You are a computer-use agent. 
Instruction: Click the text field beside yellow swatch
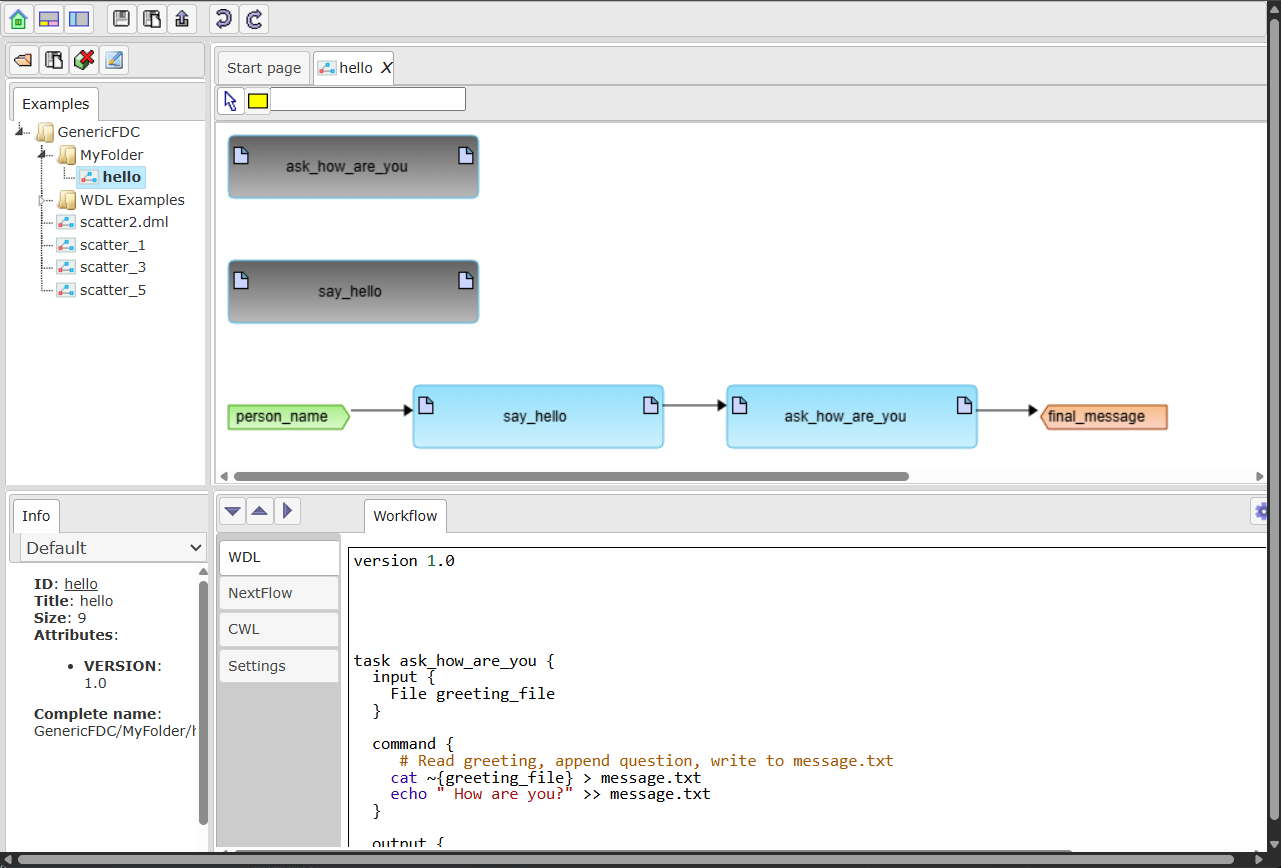point(368,99)
